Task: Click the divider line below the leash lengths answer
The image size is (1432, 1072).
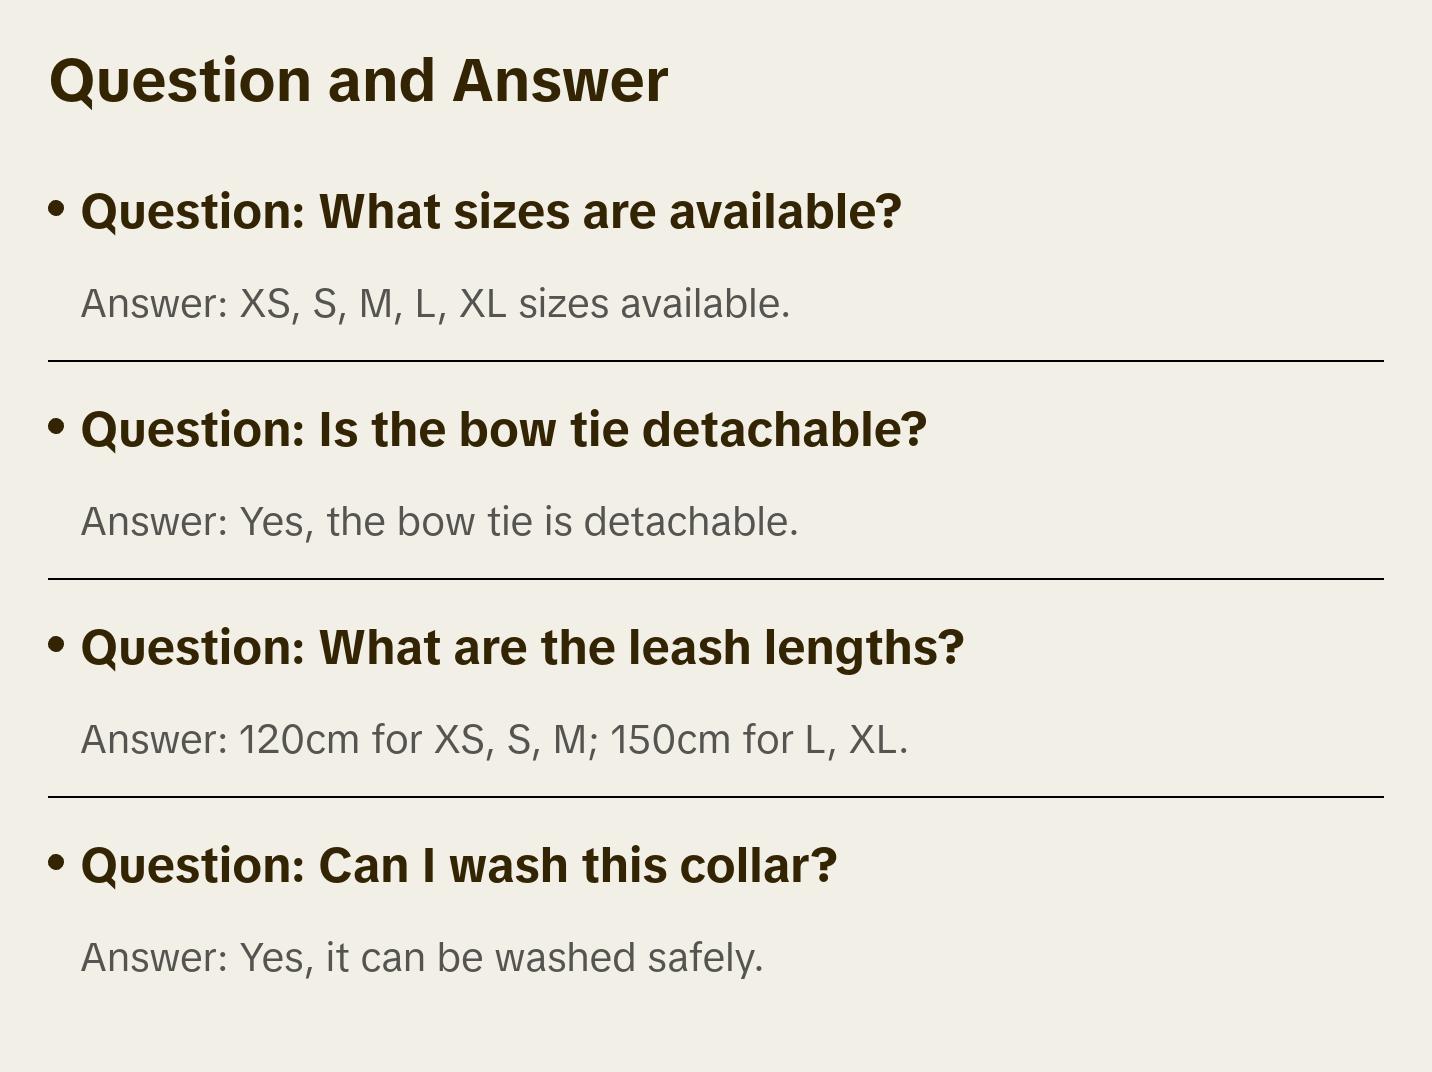Action: tap(715, 797)
